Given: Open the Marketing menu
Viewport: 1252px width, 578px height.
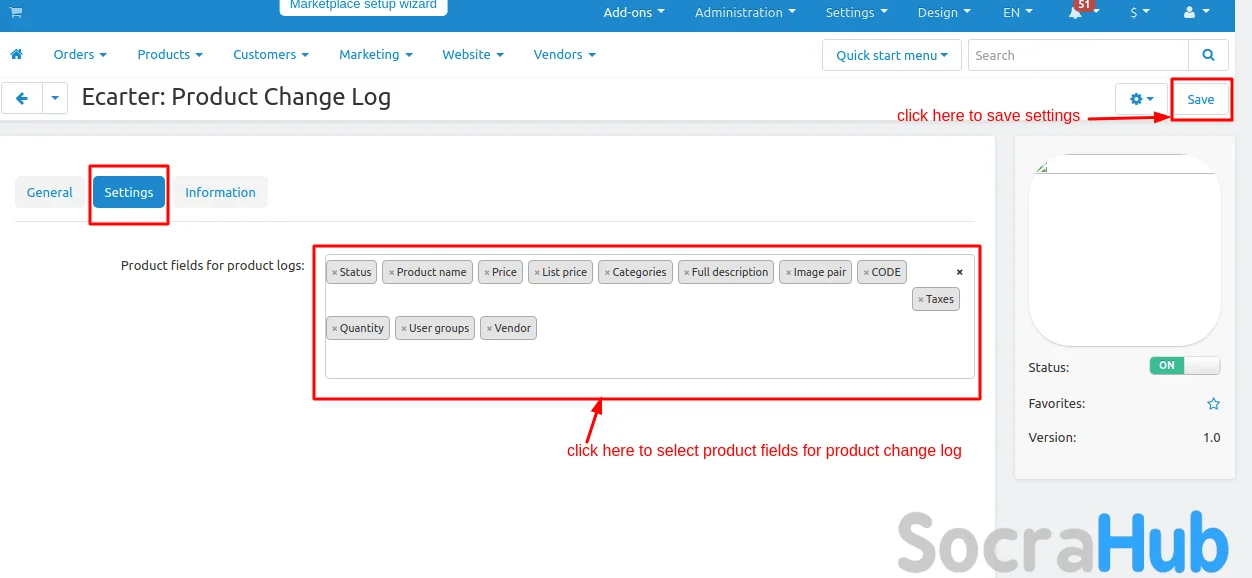Looking at the screenshot, I should (x=376, y=54).
